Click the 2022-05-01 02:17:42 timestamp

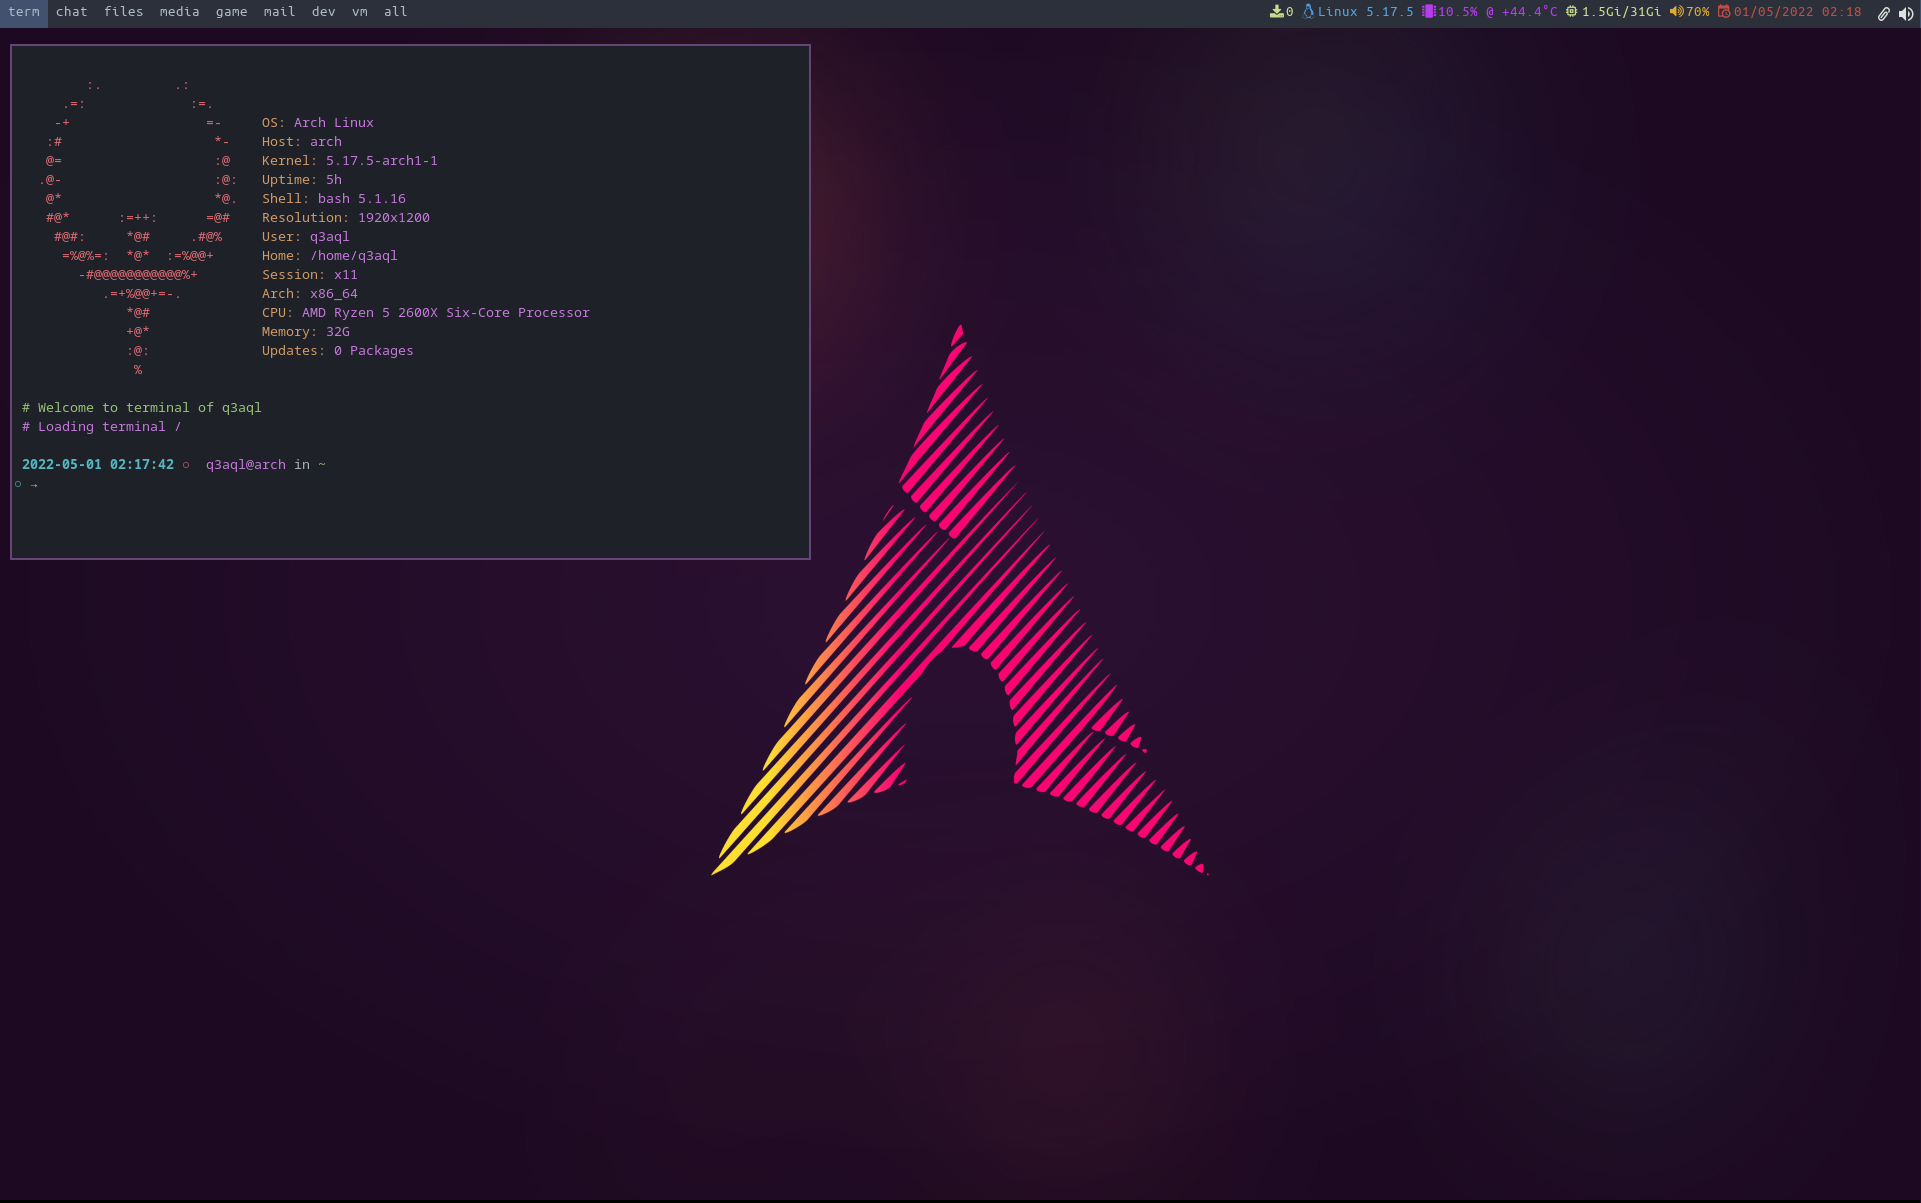tap(98, 465)
